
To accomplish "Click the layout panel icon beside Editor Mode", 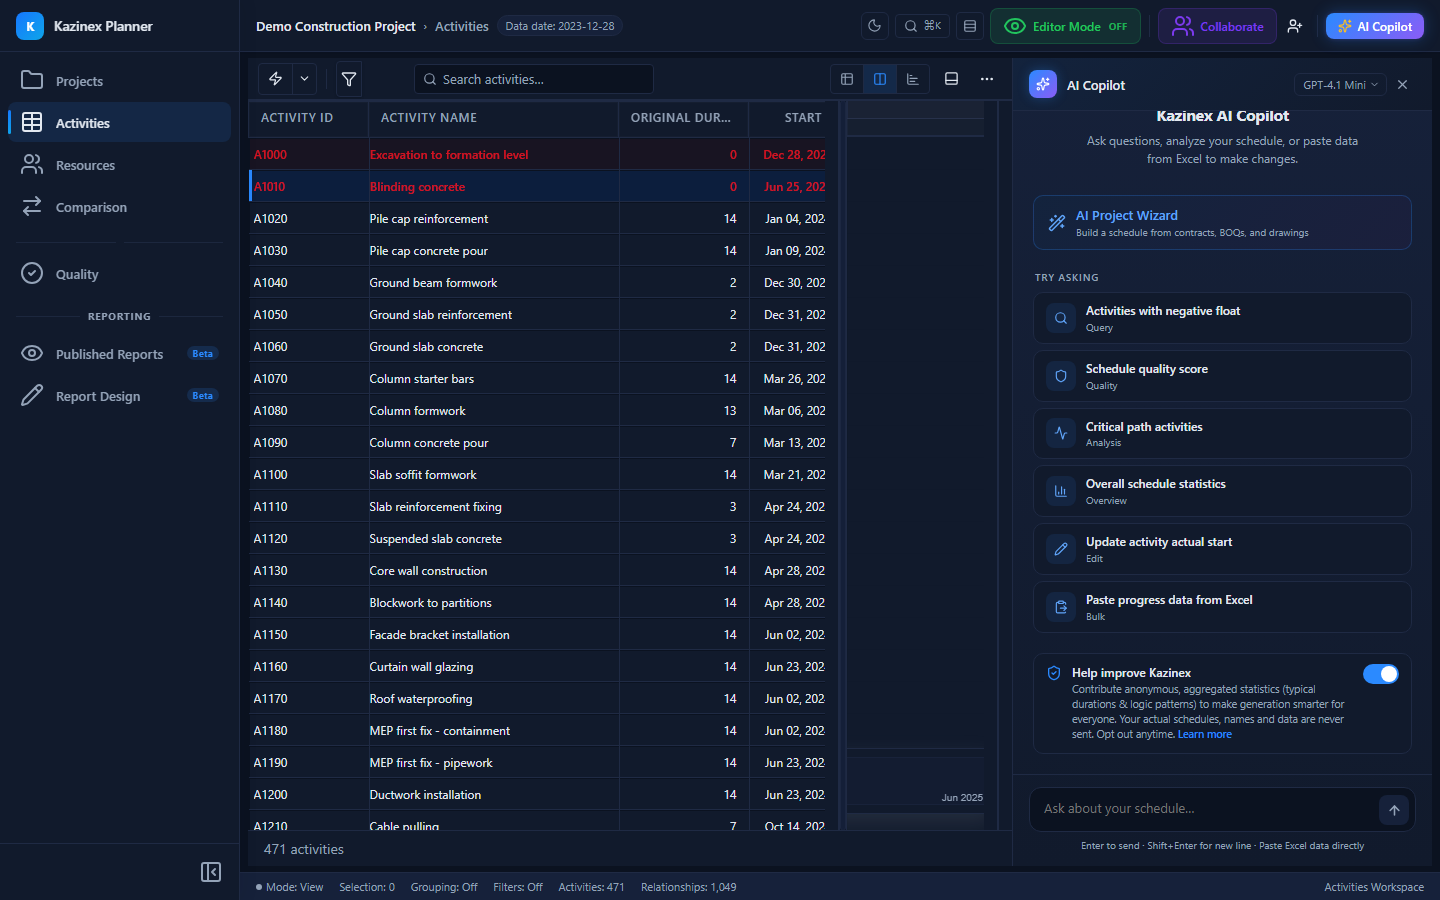I will tap(970, 26).
